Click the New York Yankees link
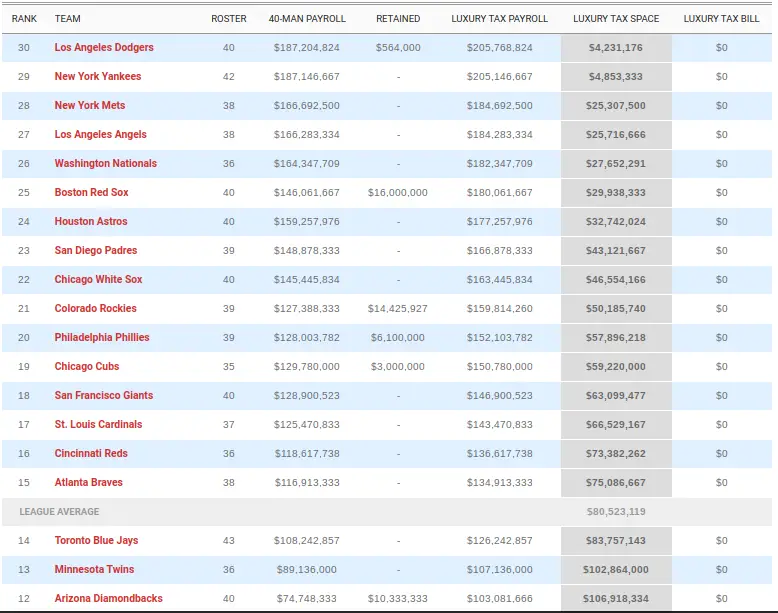This screenshot has height=613, width=778. coord(98,77)
